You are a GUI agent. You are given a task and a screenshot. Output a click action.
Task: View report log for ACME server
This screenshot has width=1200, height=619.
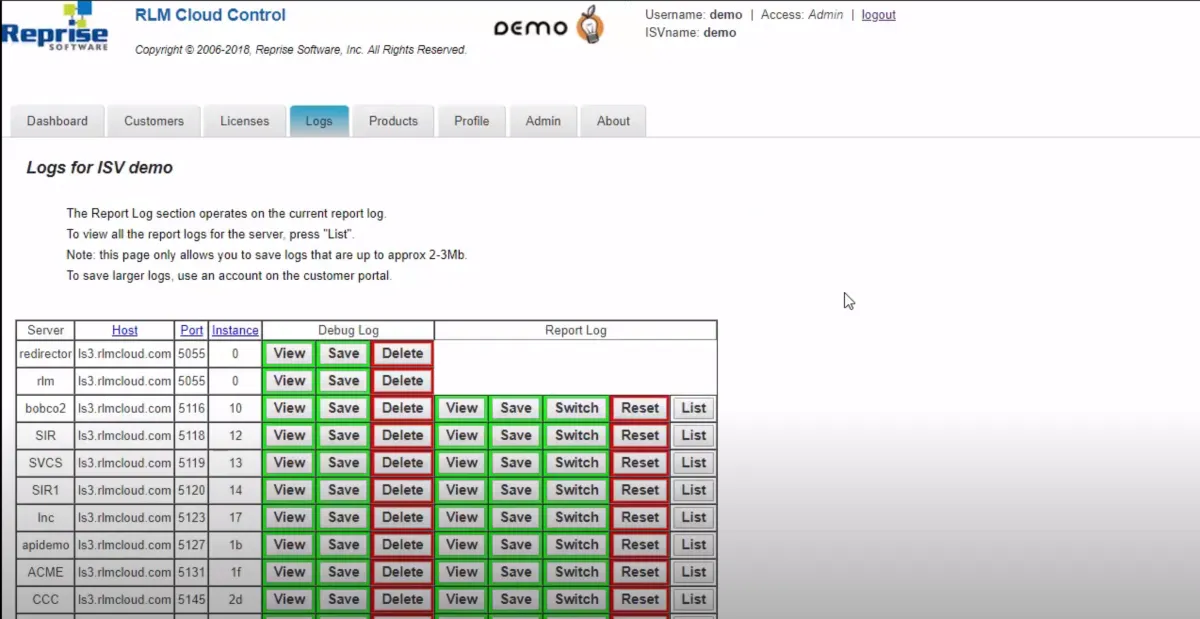tap(462, 572)
